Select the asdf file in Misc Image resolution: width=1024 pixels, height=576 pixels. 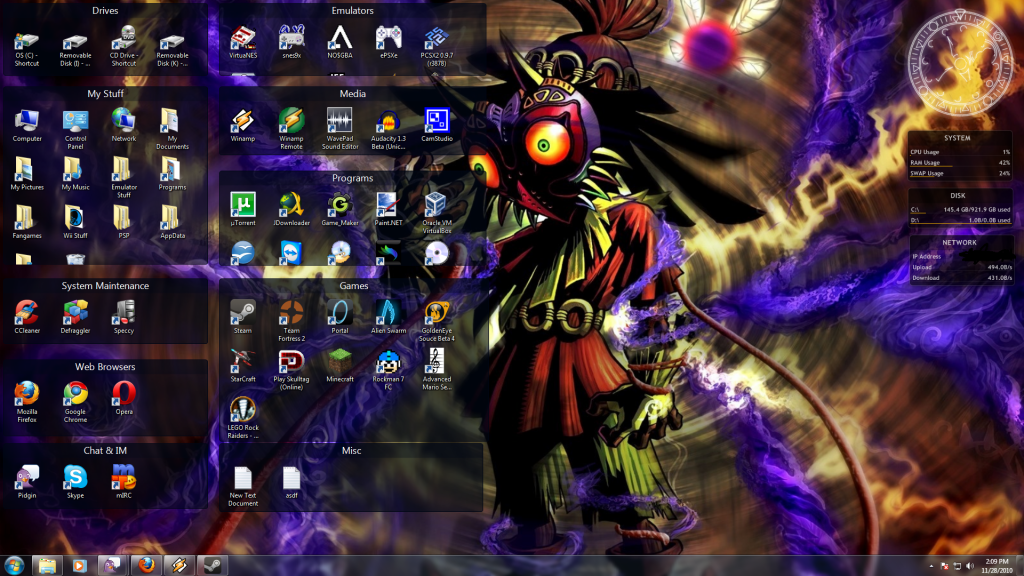pyautogui.click(x=291, y=483)
